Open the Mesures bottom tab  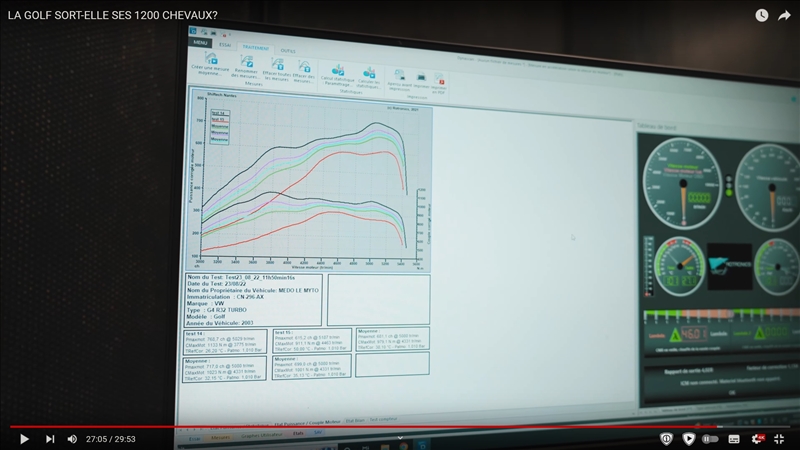[x=220, y=437]
